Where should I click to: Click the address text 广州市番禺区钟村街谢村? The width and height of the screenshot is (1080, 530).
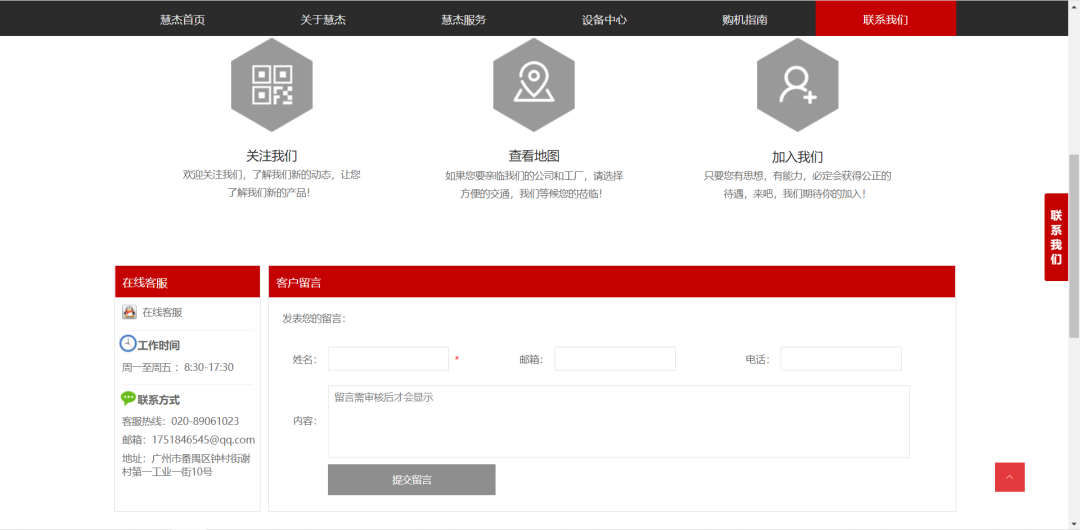[186, 465]
